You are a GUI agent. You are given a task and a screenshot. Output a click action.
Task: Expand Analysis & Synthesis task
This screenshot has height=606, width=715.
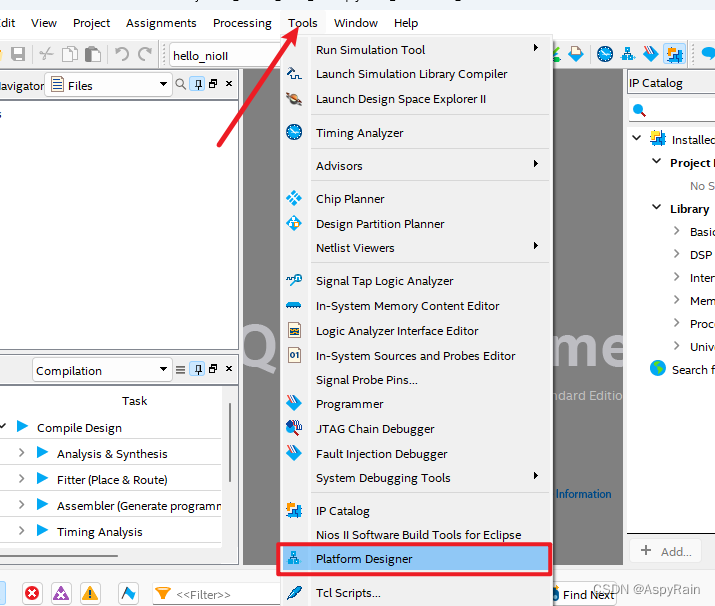(21, 453)
